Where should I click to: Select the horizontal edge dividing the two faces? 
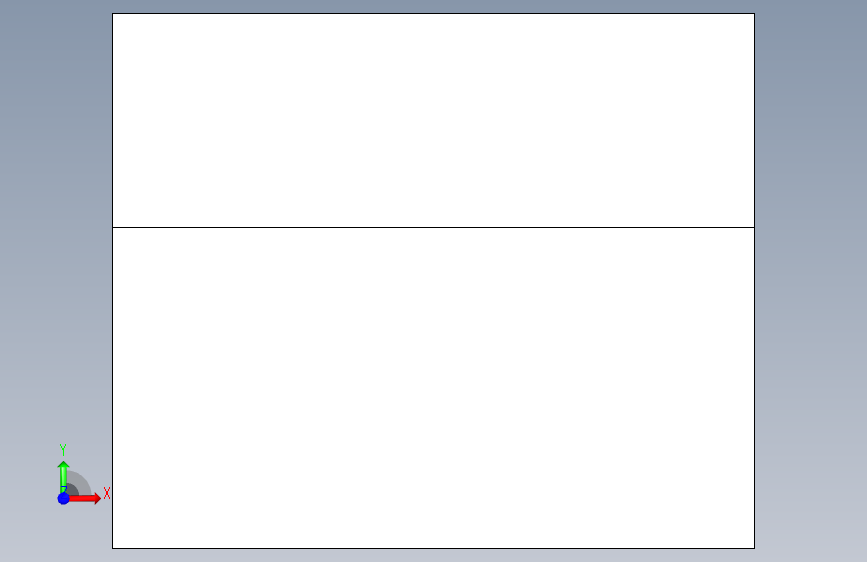(x=434, y=227)
